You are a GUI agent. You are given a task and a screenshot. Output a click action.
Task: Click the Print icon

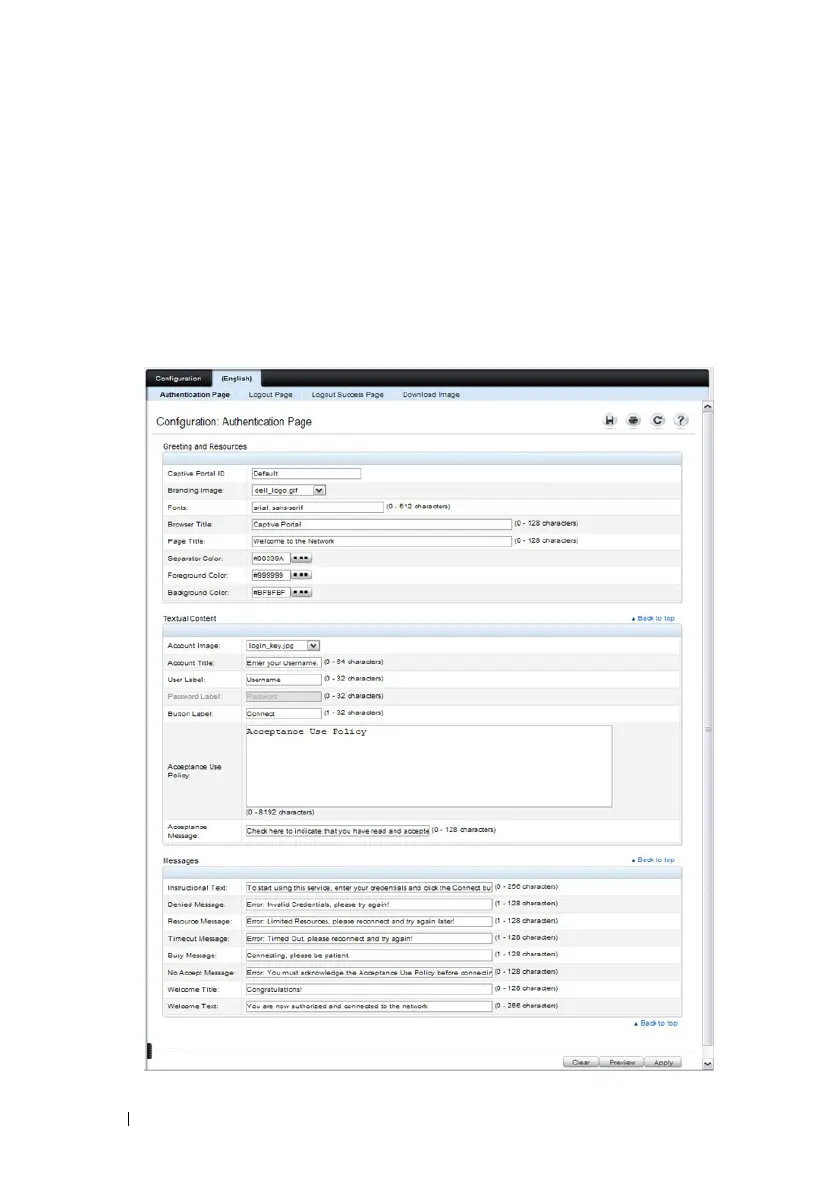[633, 421]
